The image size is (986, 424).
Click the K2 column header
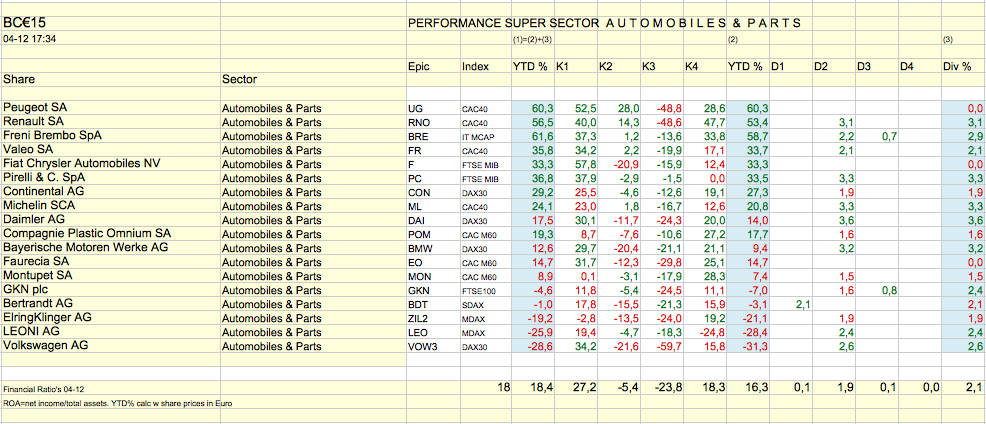pos(619,66)
